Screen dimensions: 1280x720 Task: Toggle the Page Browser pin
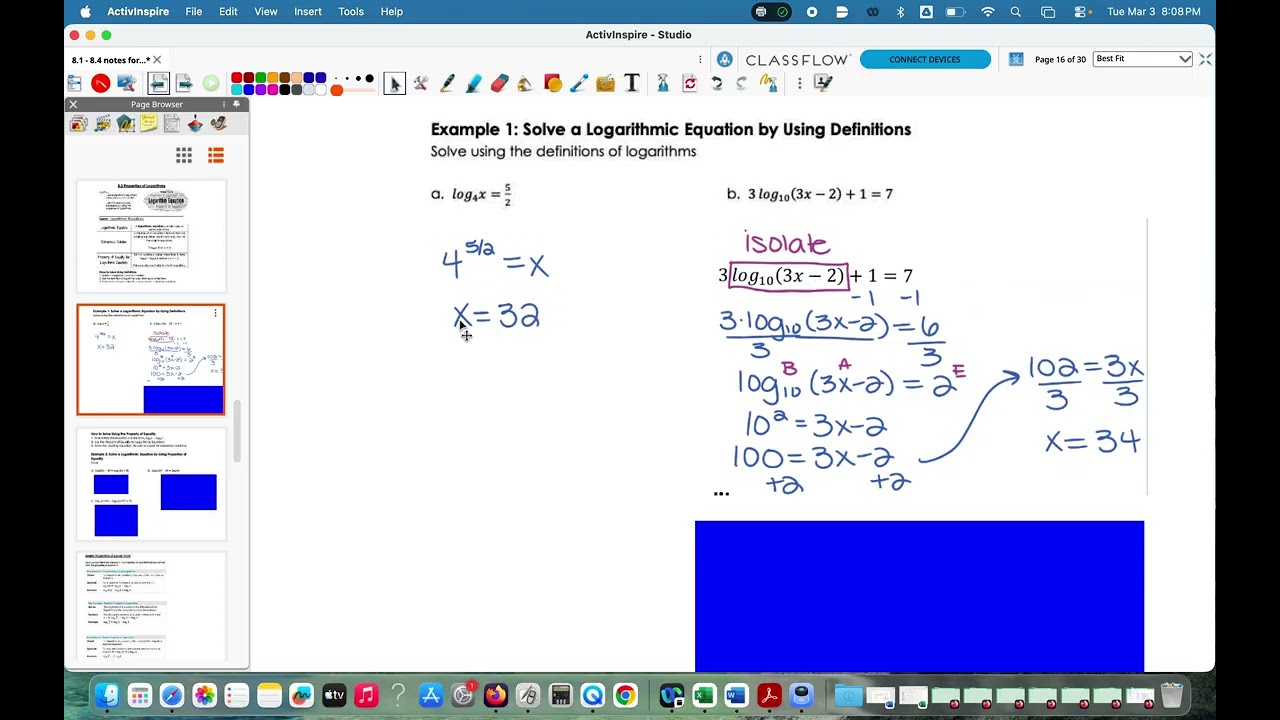(x=236, y=104)
